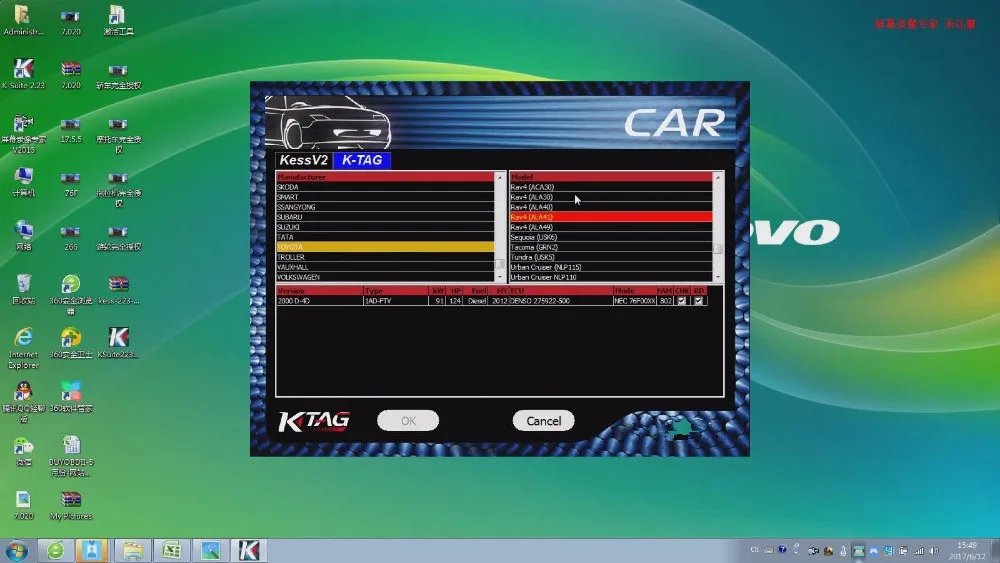Image resolution: width=1000 pixels, height=563 pixels.
Task: Switch to the K-TAG tab
Action: tap(362, 160)
